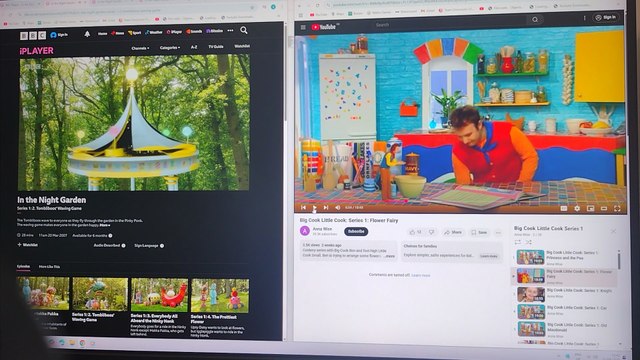Open TV Guide in iPlayer
Image resolution: width=640 pixels, height=360 pixels.
coord(216,47)
